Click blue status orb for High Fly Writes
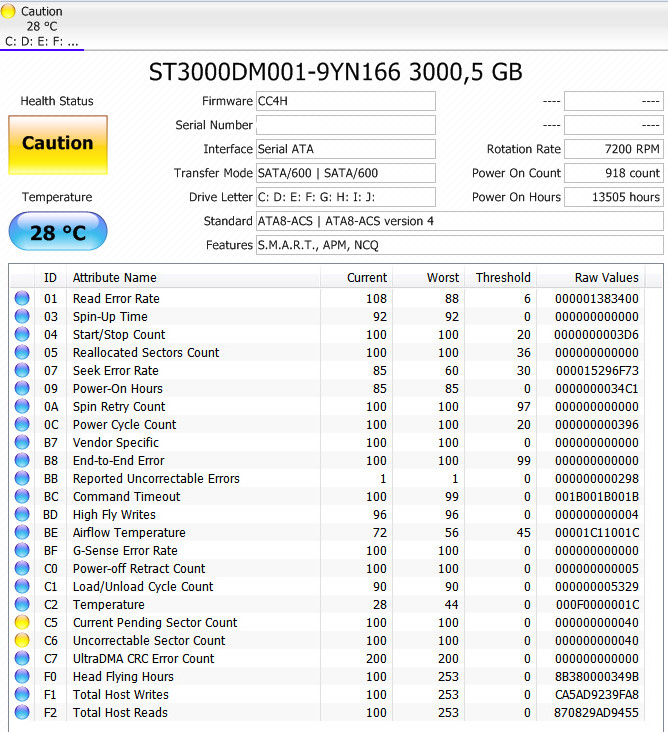Viewport: 668px width, 732px height. [x=22, y=514]
